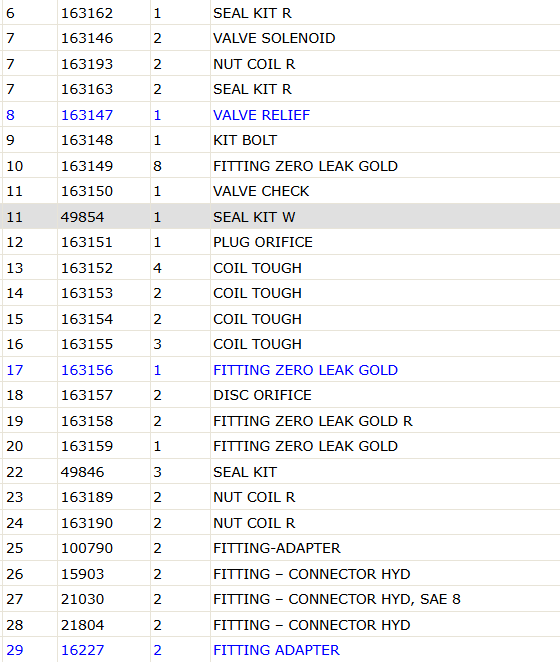This screenshot has width=560, height=662.
Task: Select the KIT BOLT row
Action: [281, 140]
